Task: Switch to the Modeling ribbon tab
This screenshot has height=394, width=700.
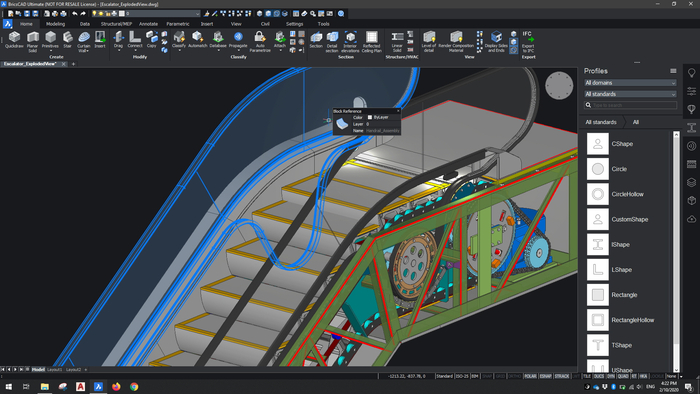Action: pyautogui.click(x=55, y=24)
